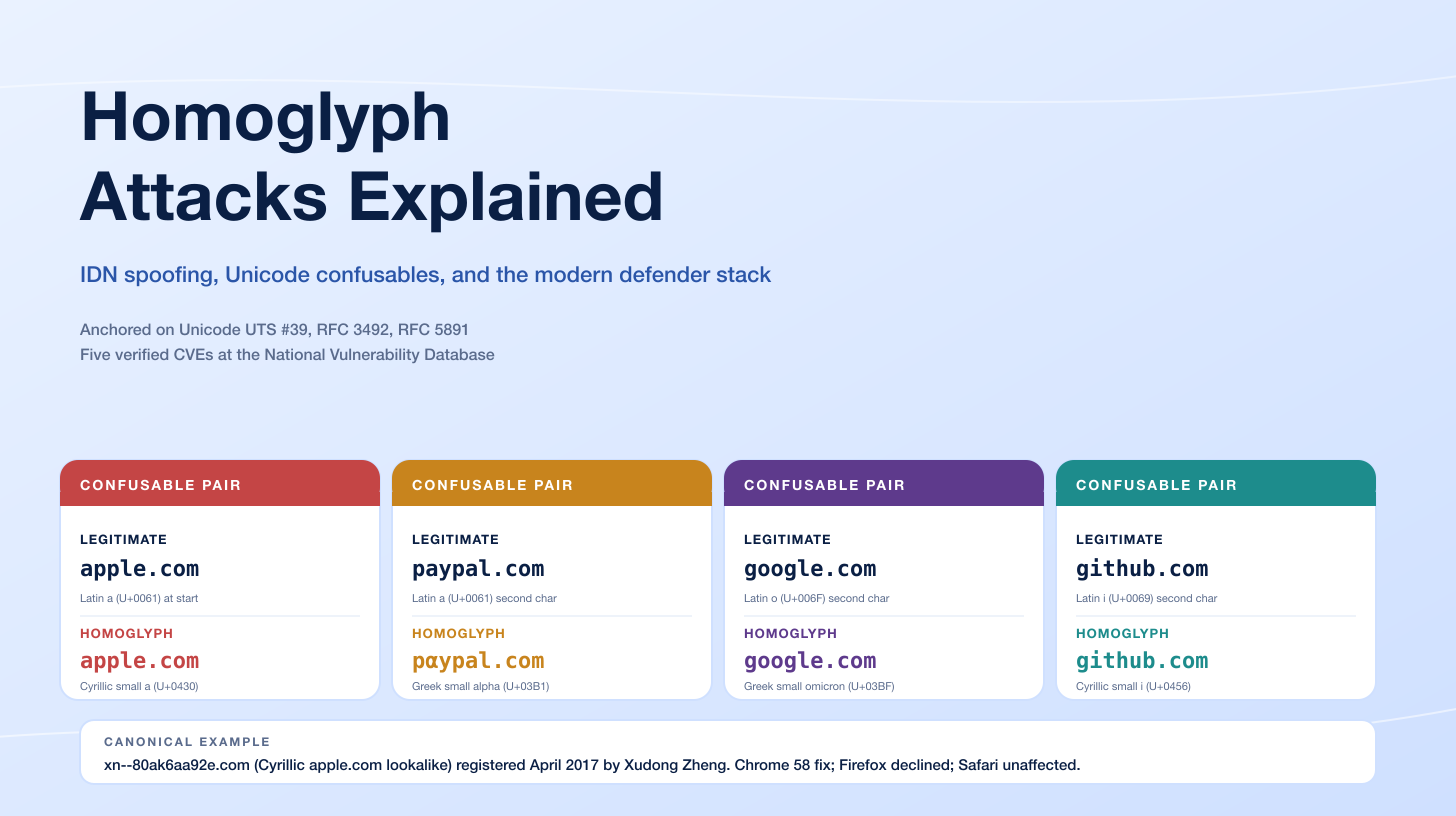Click the legitimate google.com domain text
1456x816 pixels.
(810, 569)
